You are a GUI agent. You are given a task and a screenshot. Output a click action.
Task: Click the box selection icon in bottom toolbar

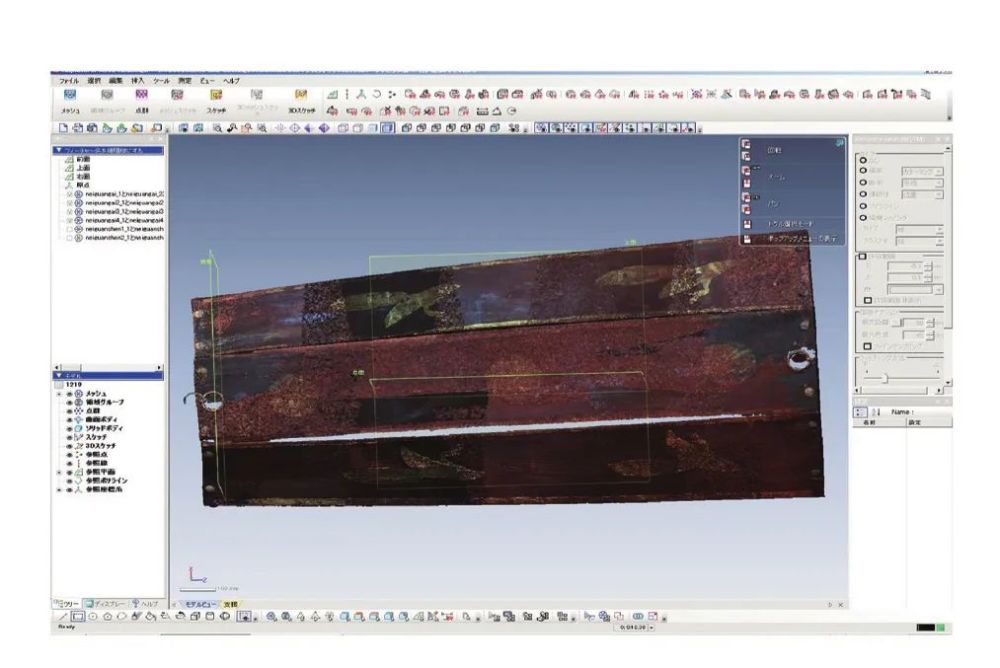click(x=195, y=616)
